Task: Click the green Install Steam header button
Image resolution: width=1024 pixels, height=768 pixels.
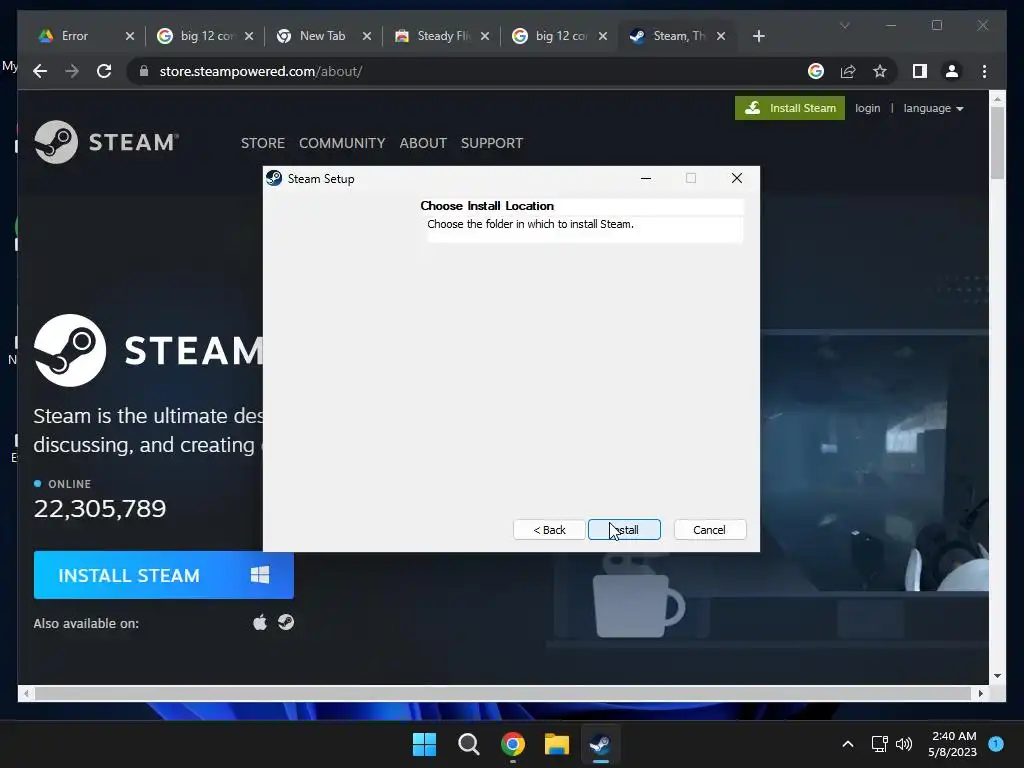Action: click(x=790, y=108)
